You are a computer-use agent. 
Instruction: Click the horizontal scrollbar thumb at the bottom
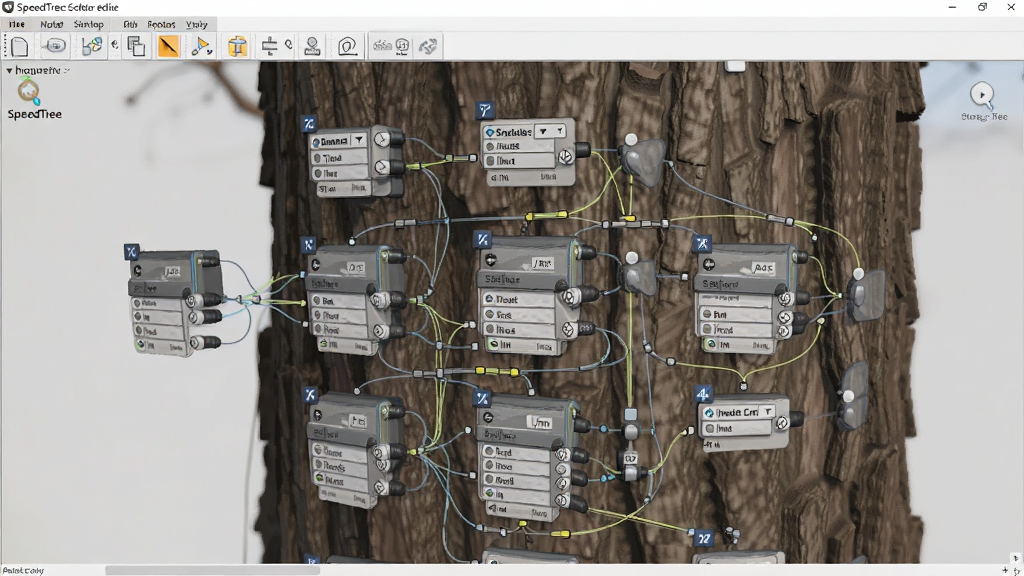click(213, 571)
